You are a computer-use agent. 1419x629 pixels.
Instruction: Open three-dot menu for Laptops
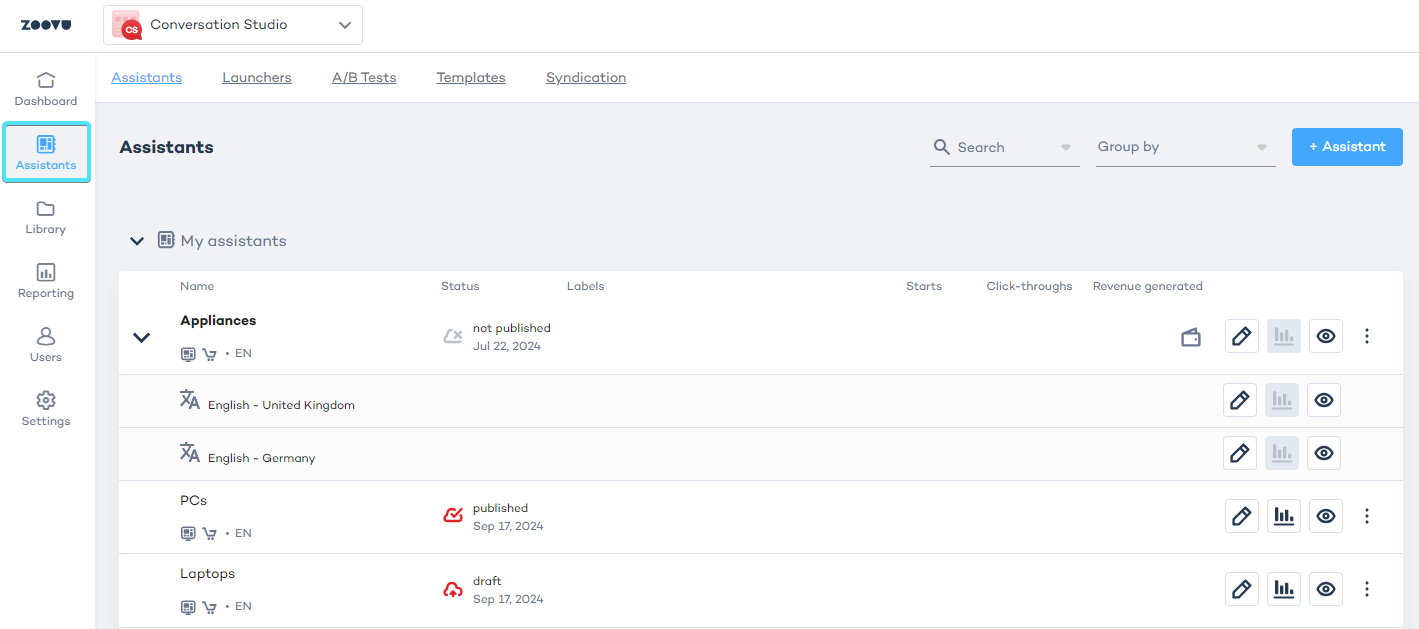[1367, 589]
